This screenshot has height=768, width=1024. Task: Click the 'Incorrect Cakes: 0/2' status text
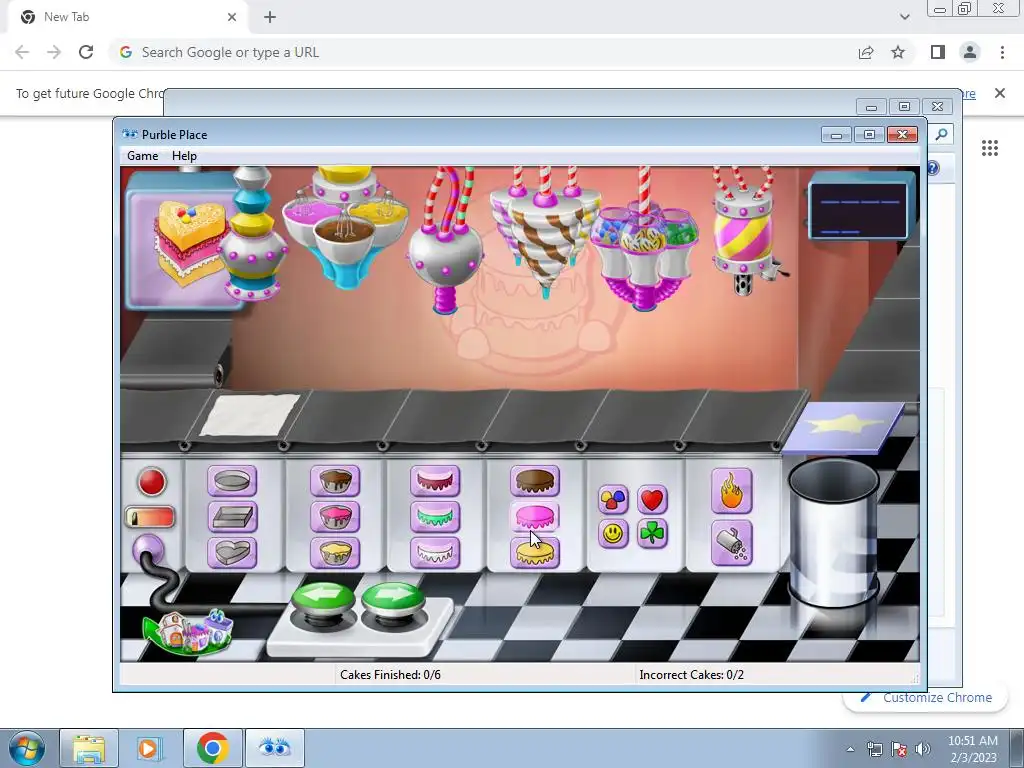[692, 675]
